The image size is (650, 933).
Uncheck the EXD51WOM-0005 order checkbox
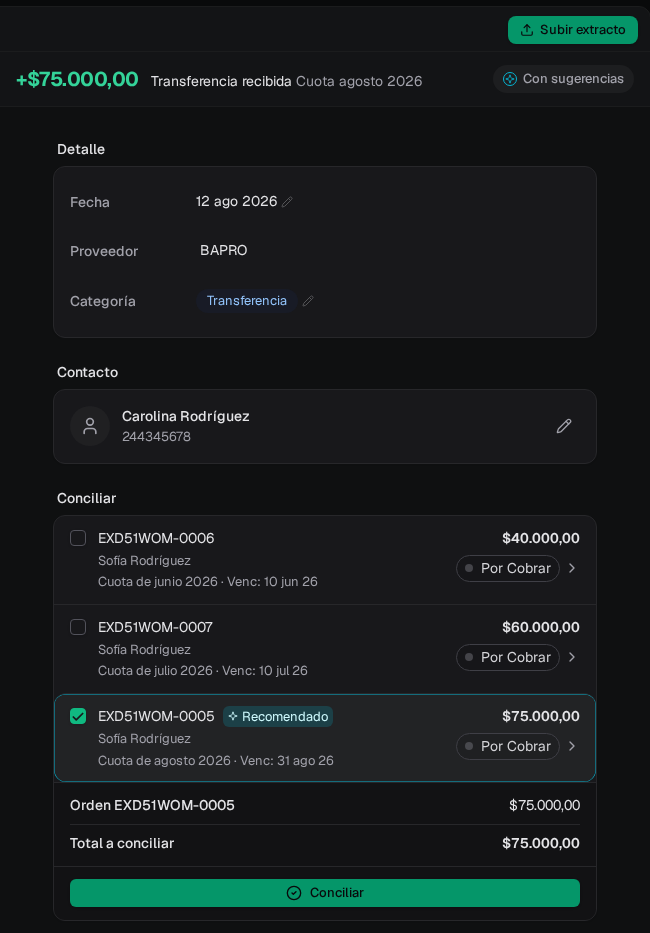[78, 716]
